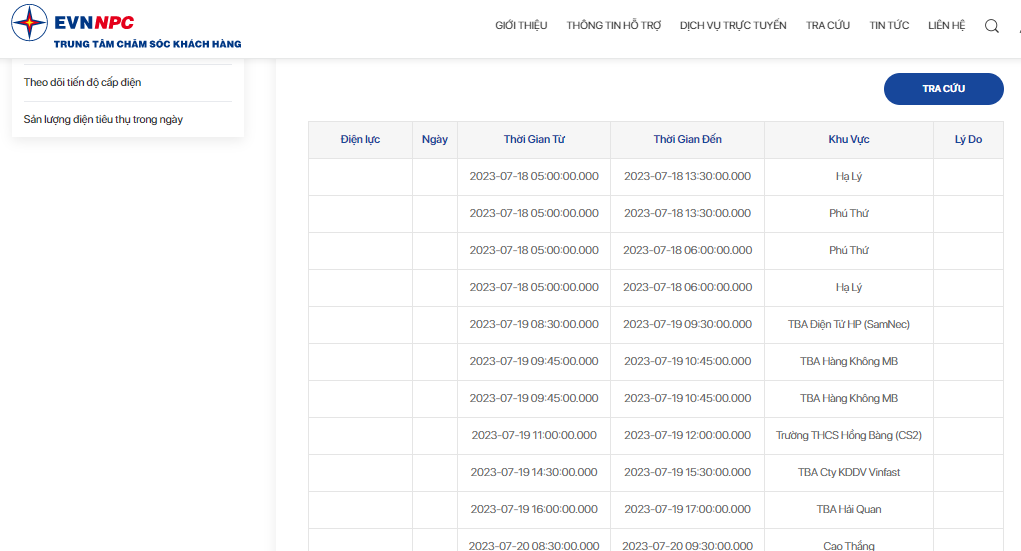This screenshot has width=1021, height=551.
Task: Click the Lý Do column header
Action: pos(968,139)
